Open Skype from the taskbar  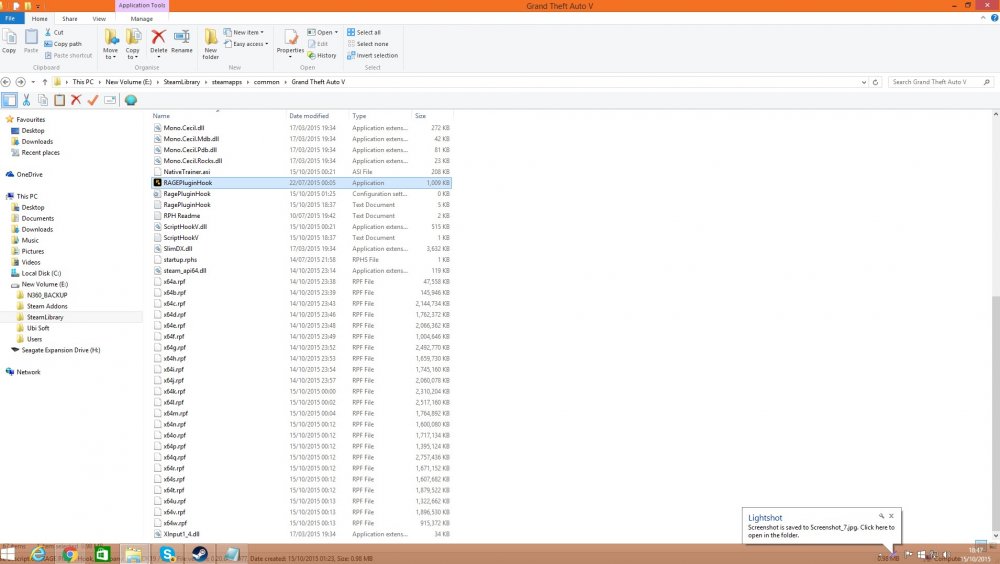[x=168, y=554]
